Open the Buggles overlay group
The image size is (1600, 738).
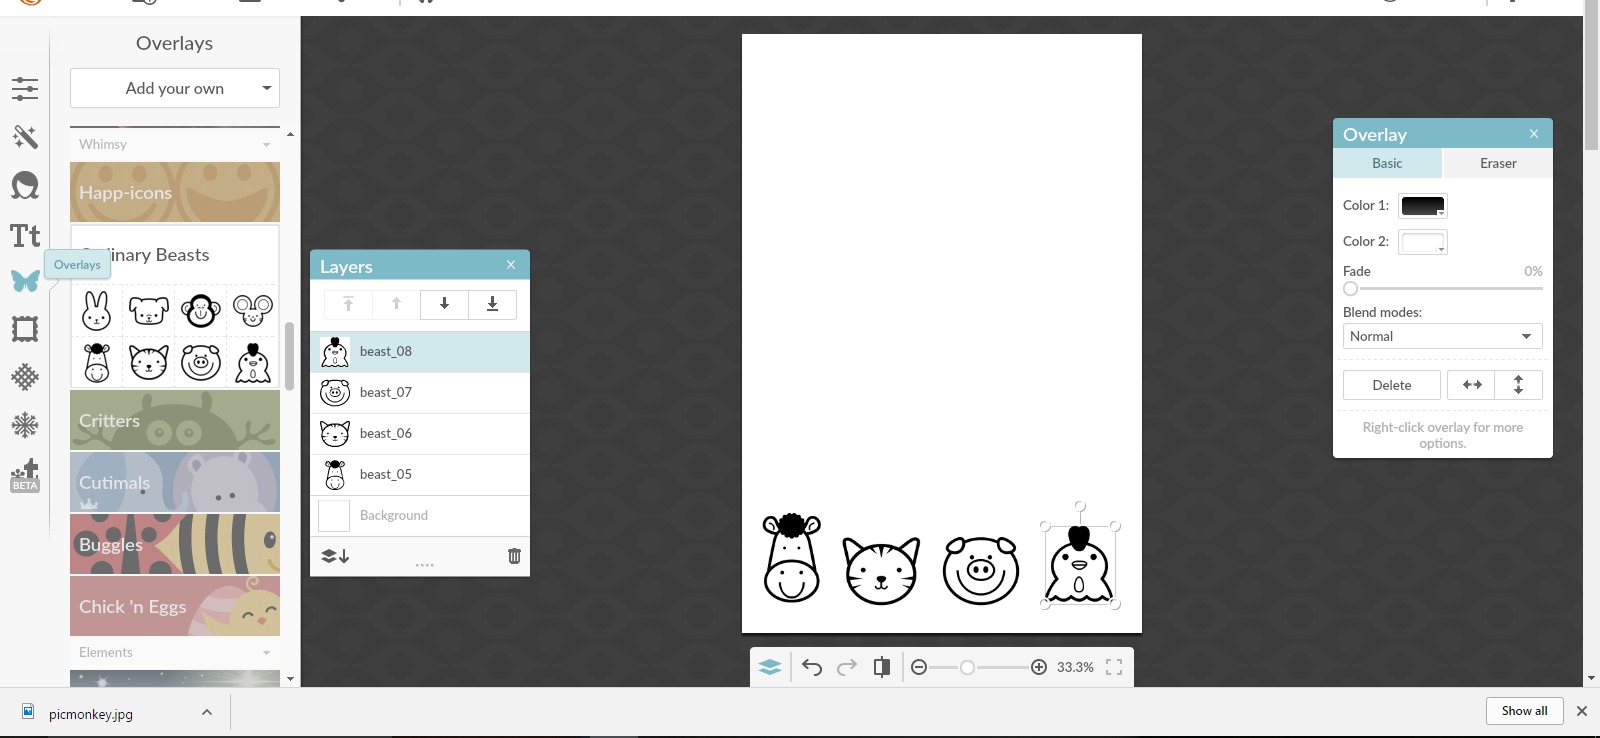pyautogui.click(x=175, y=544)
